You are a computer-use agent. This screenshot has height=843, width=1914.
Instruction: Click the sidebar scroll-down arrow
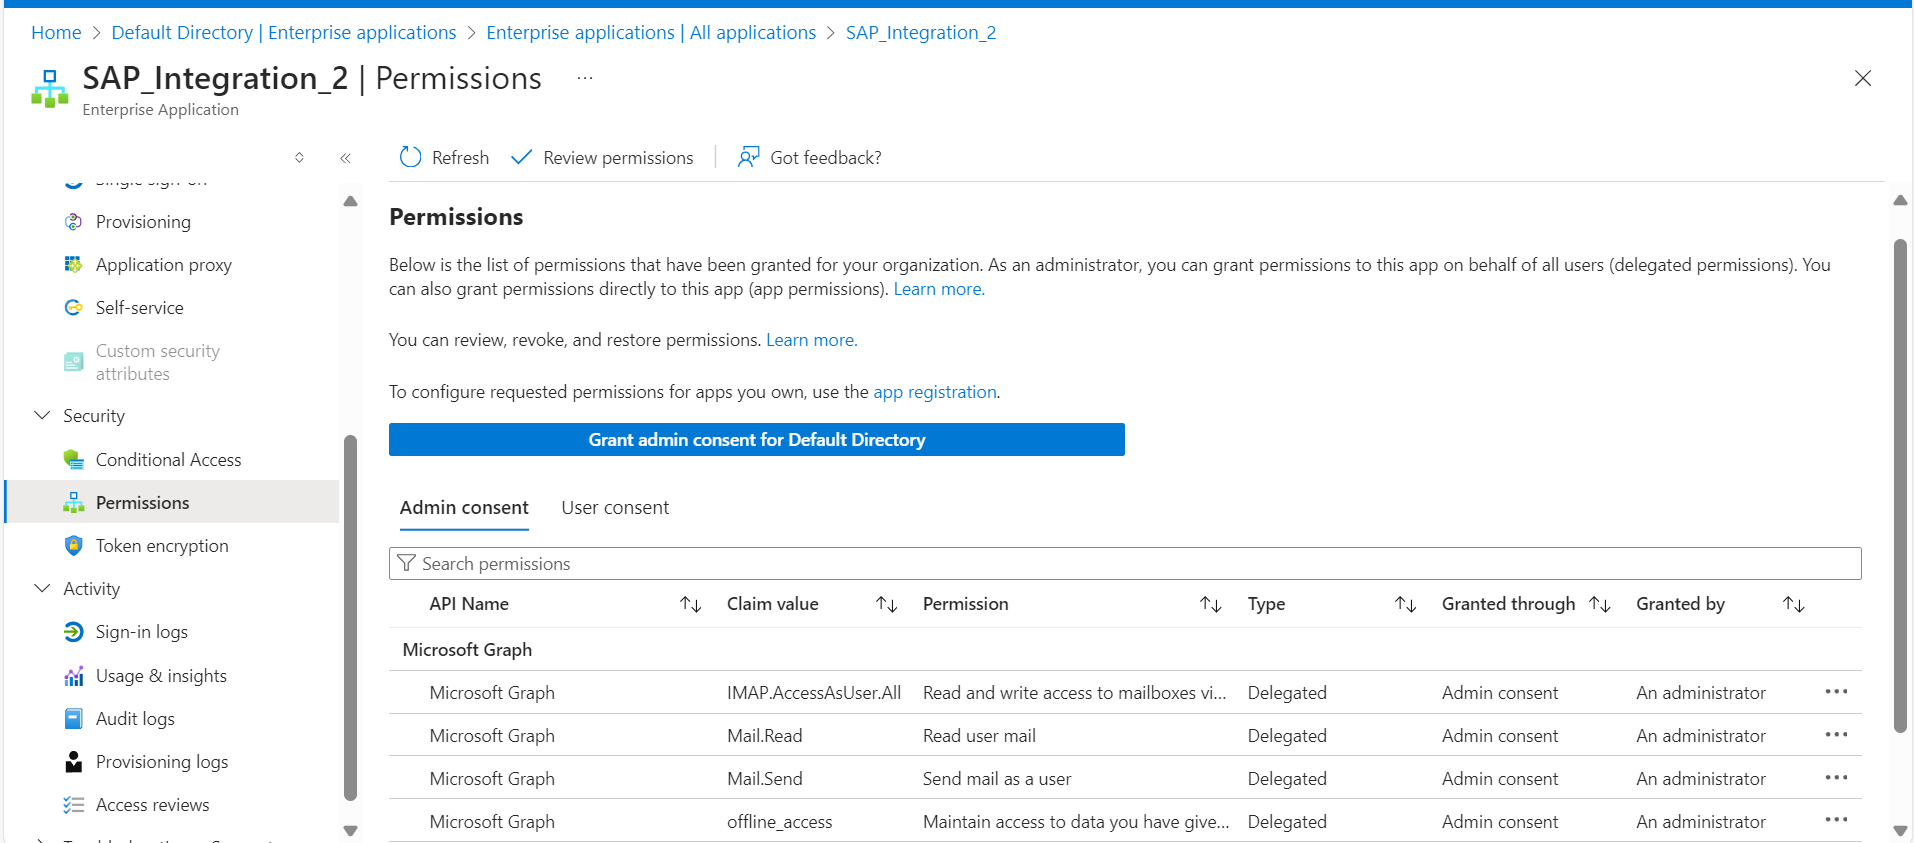350,830
